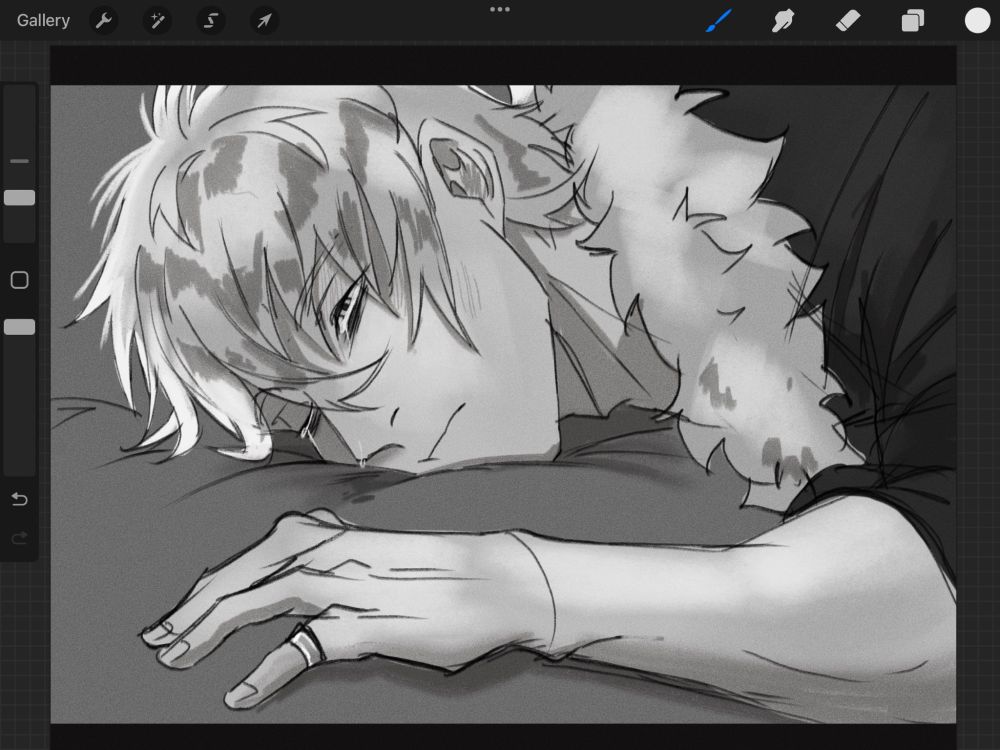Redo the last undone action
The height and width of the screenshot is (750, 1000).
tap(20, 538)
